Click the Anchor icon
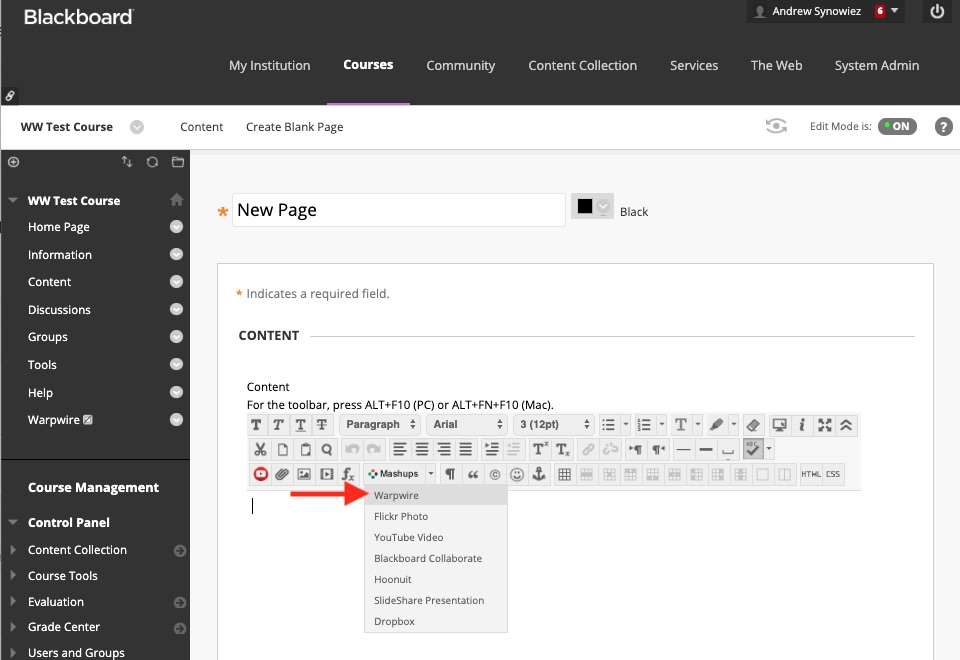 (x=539, y=474)
